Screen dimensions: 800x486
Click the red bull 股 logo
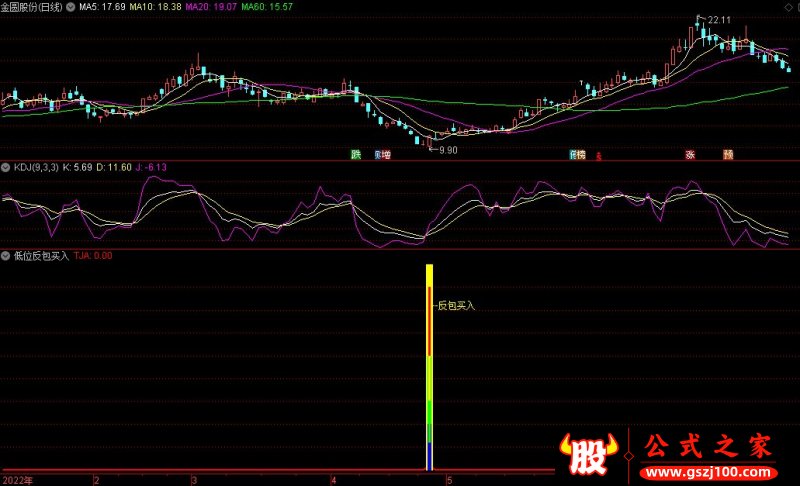tap(588, 454)
